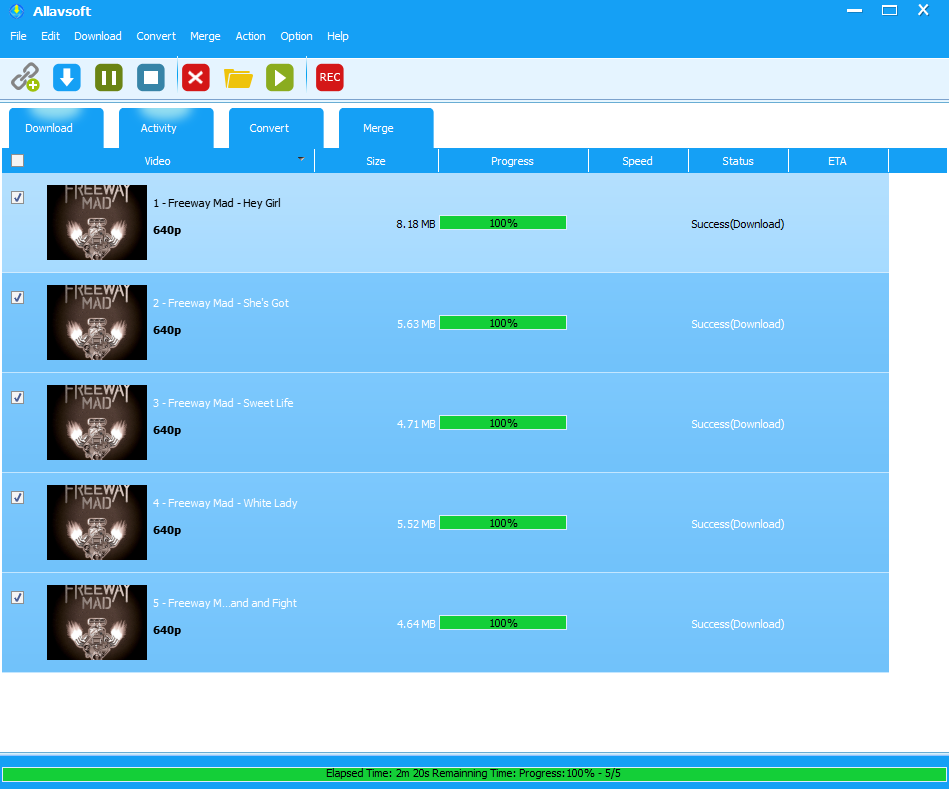Screen dimensions: 949x789
Task: Uncheck the White Lady row checkbox
Action: coord(18,497)
